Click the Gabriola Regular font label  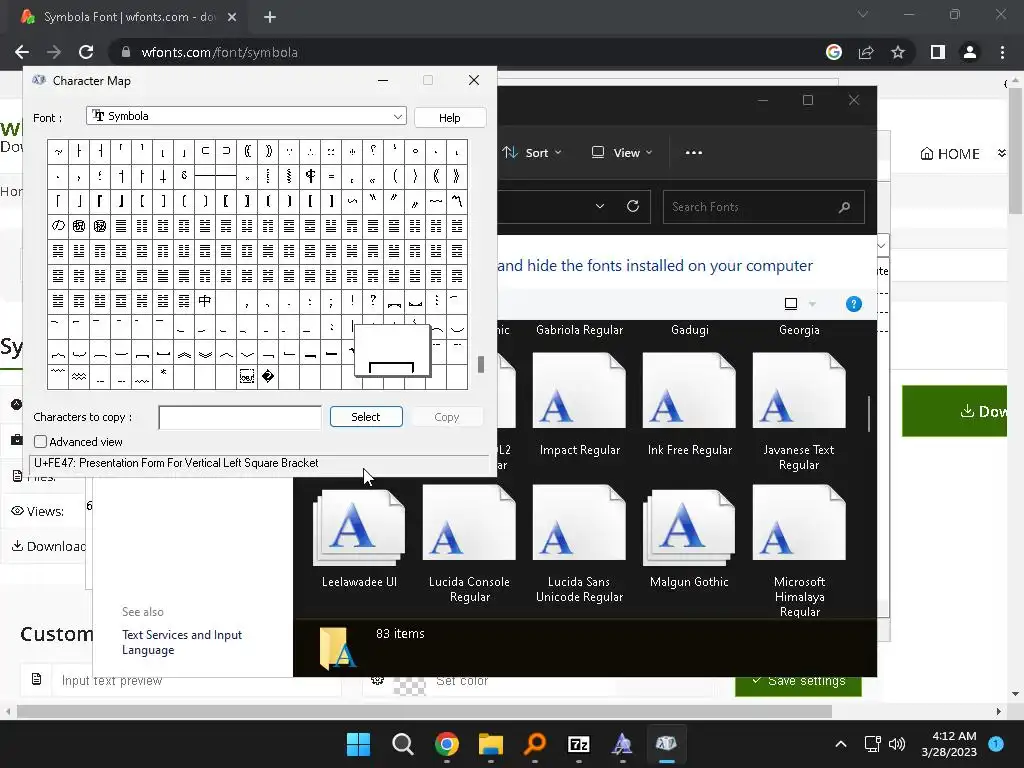tap(579, 330)
